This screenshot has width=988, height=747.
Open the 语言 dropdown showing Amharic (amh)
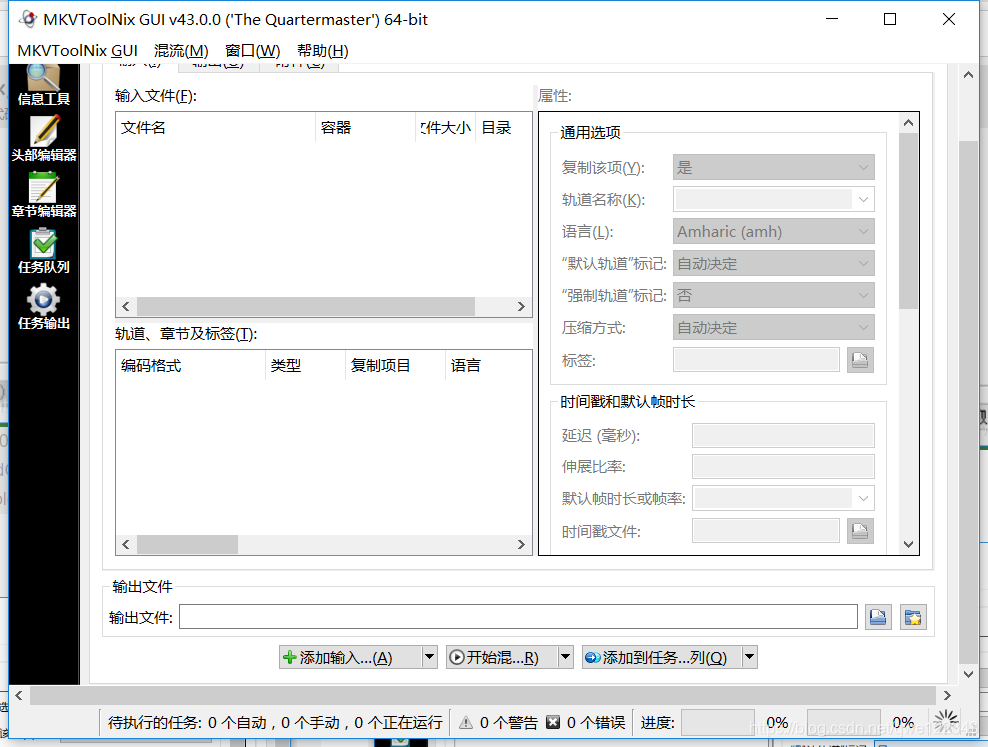point(774,232)
